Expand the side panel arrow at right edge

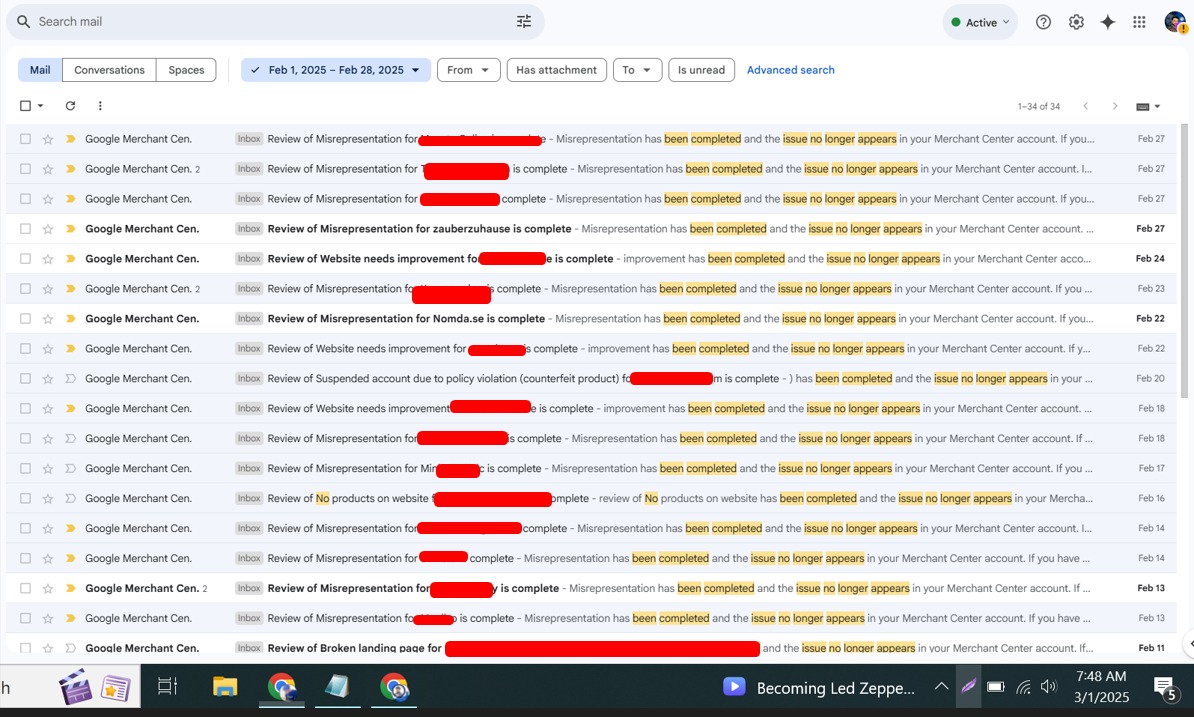pyautogui.click(x=1189, y=643)
